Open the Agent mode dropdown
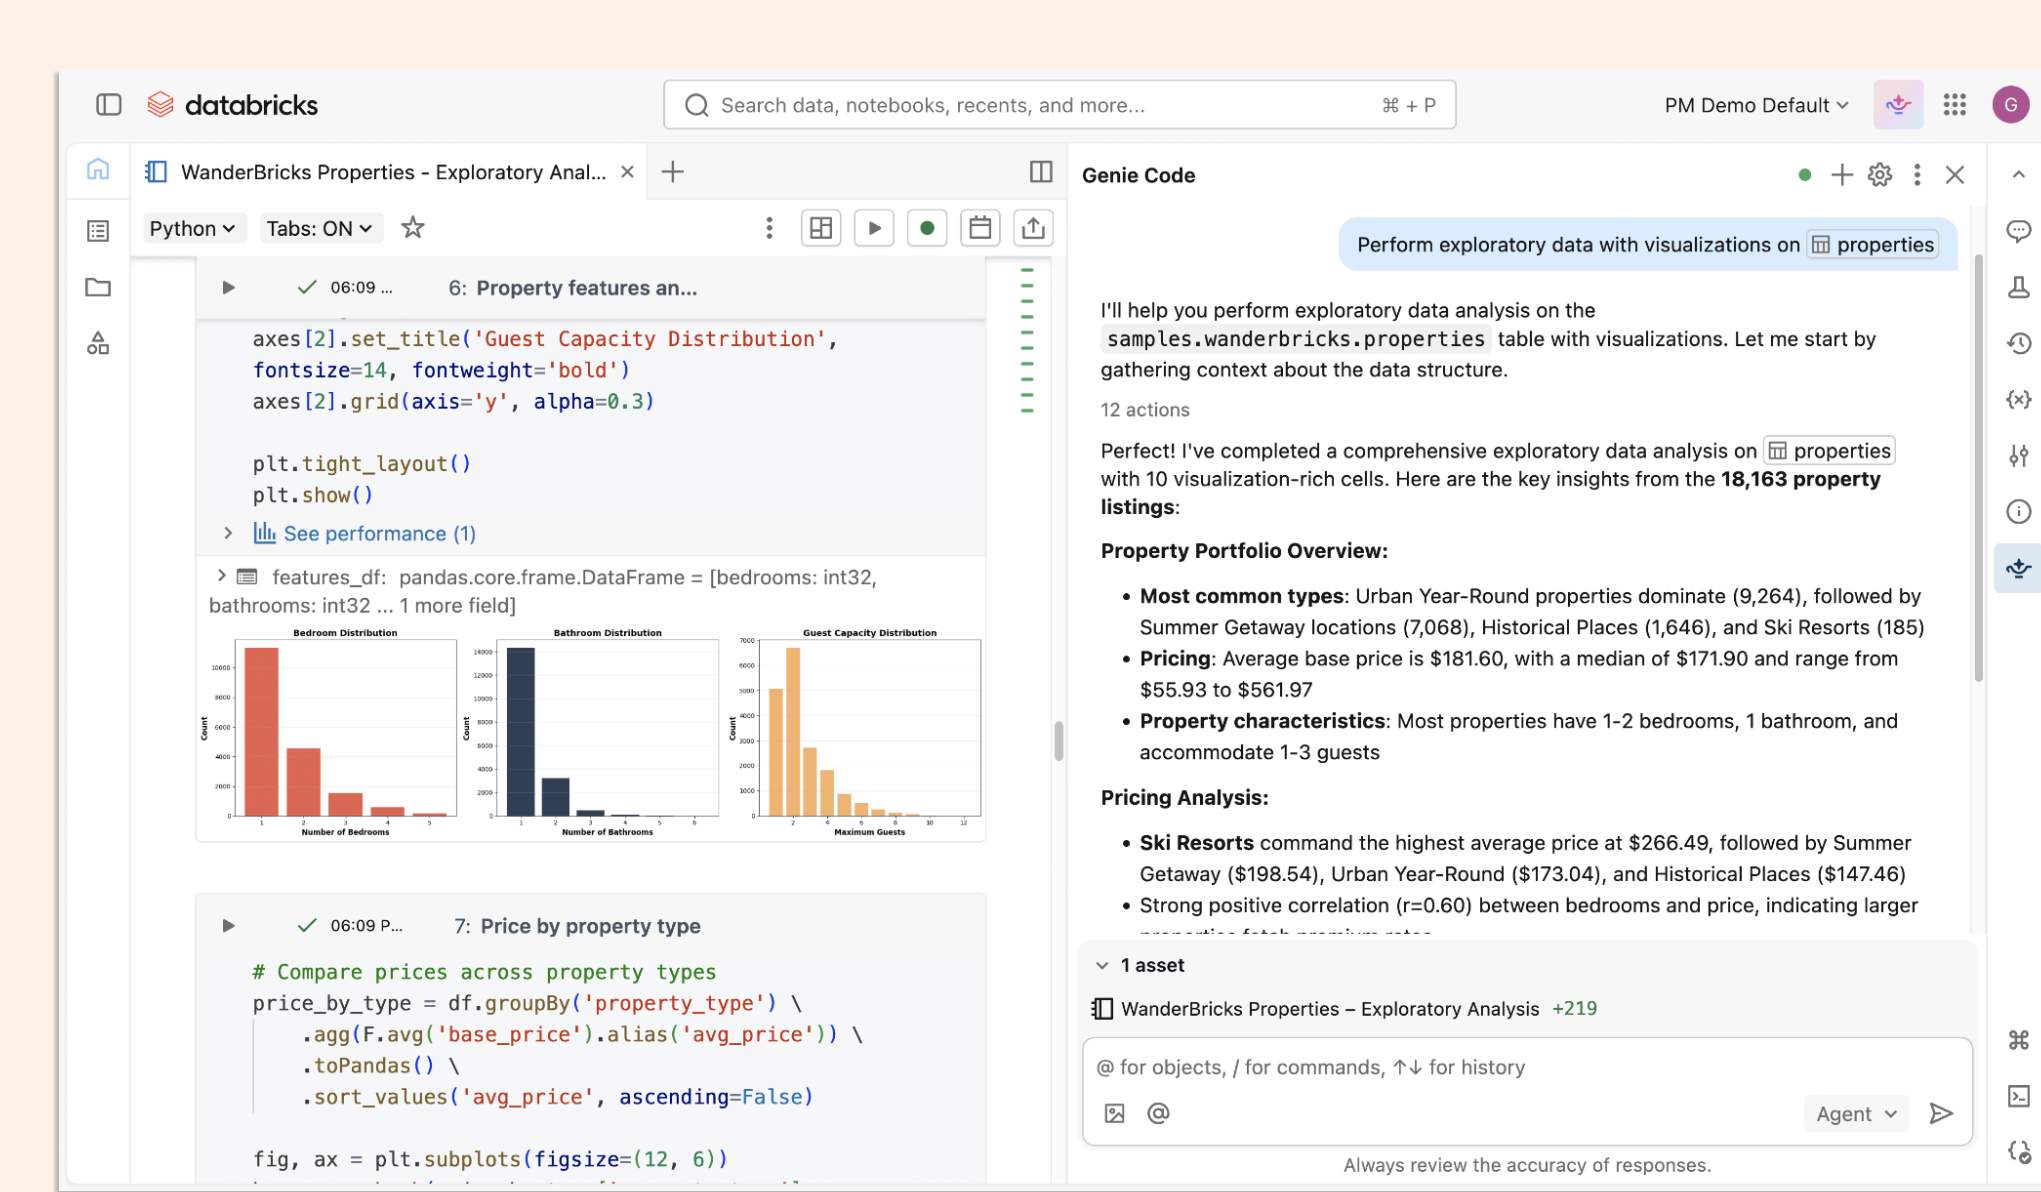The width and height of the screenshot is (2041, 1192). click(1855, 1113)
